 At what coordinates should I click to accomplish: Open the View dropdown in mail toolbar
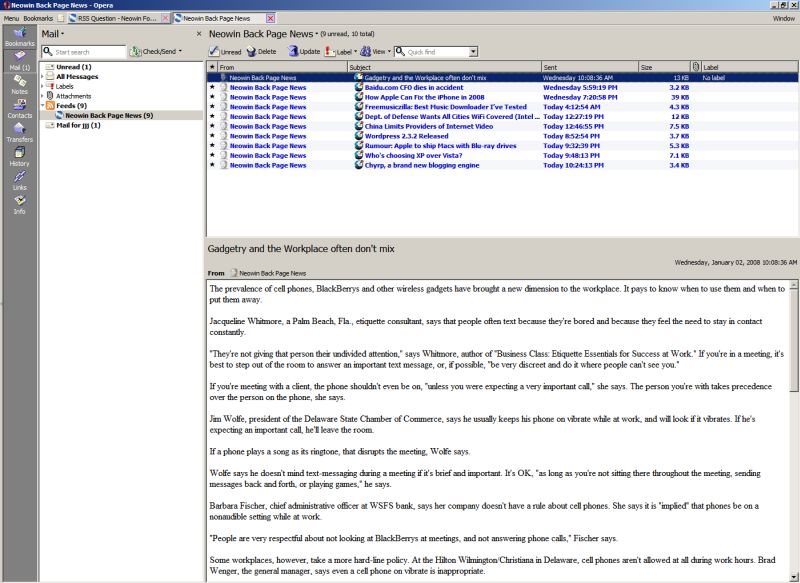point(376,51)
